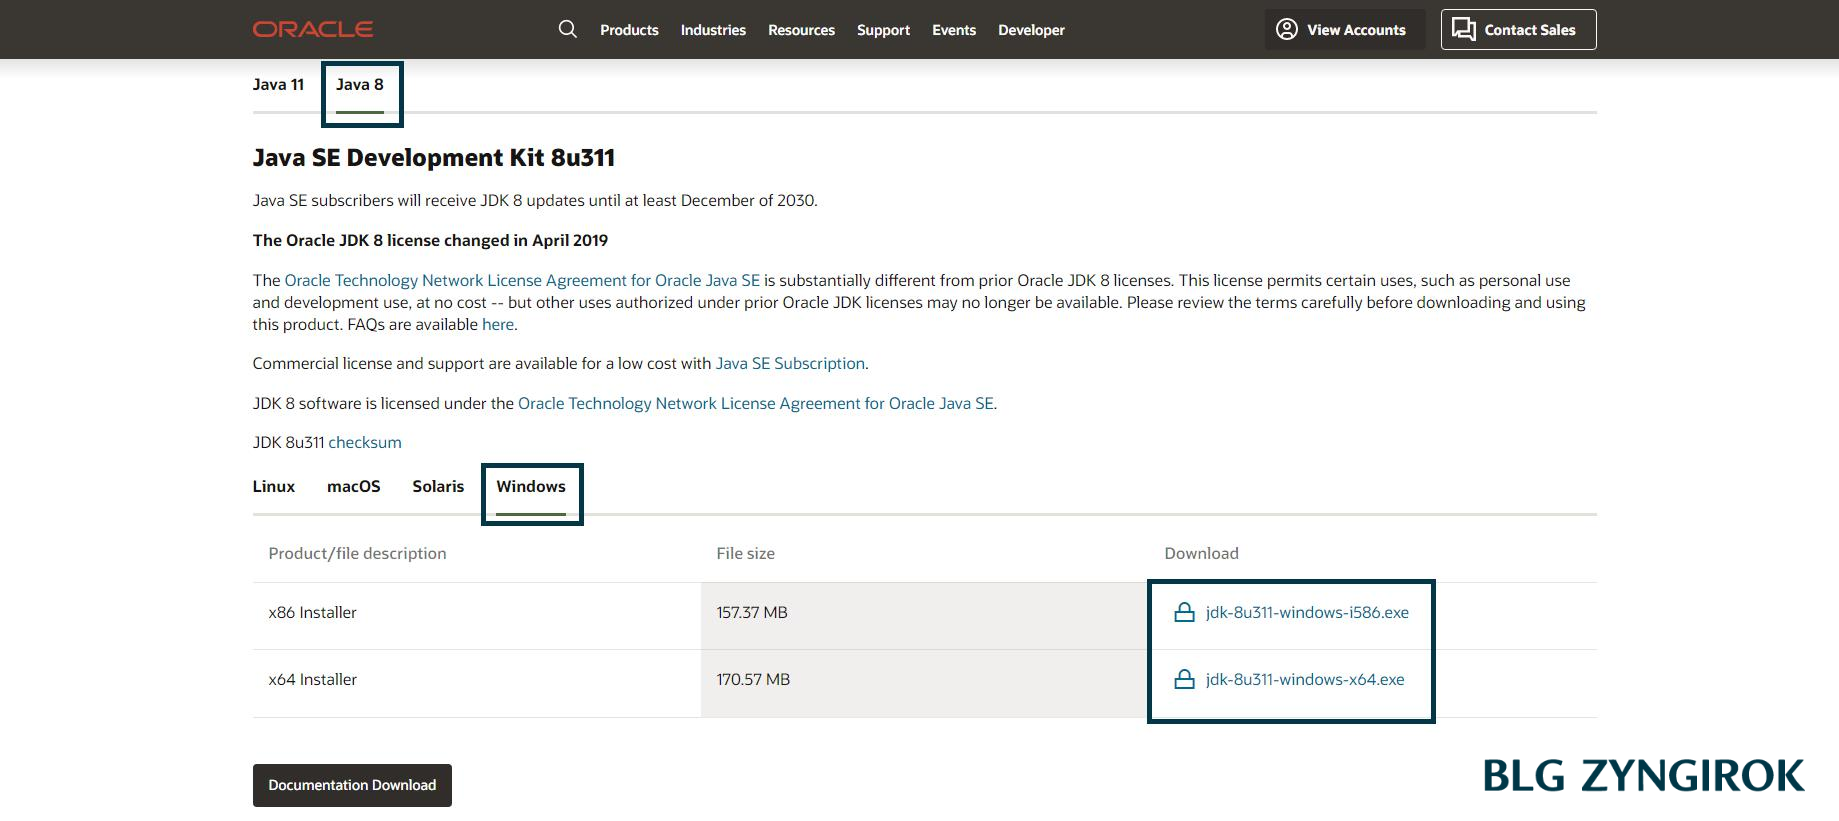This screenshot has height=821, width=1839.
Task: Download jdk-8u311-windows-x64.exe
Action: click(x=1305, y=679)
